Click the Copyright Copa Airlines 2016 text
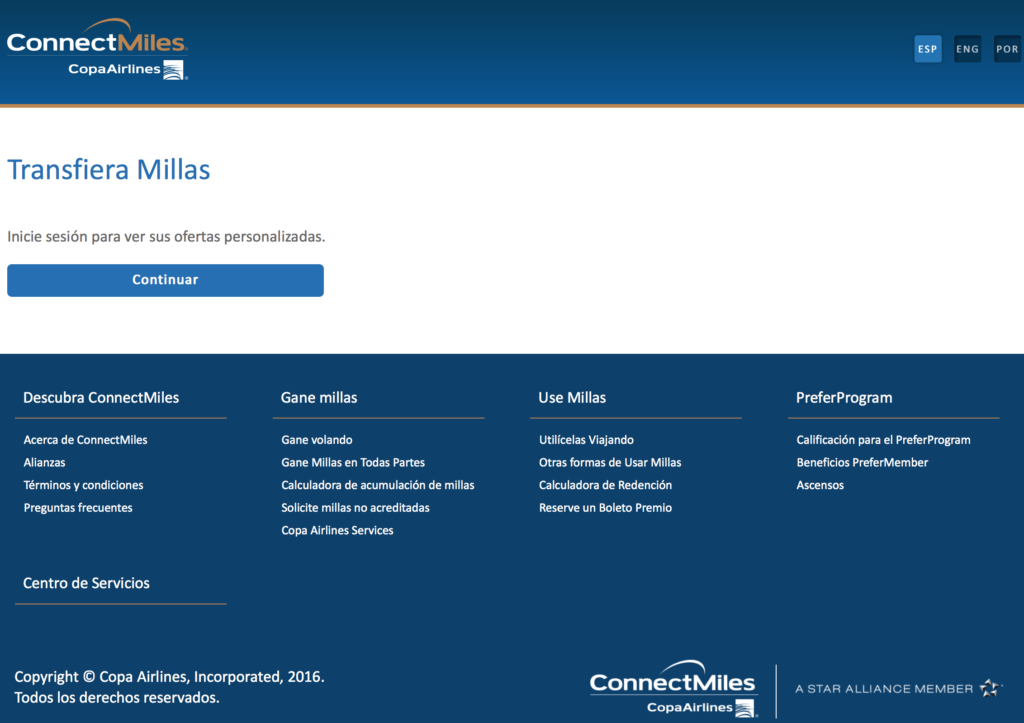This screenshot has width=1024, height=723. tap(169, 677)
